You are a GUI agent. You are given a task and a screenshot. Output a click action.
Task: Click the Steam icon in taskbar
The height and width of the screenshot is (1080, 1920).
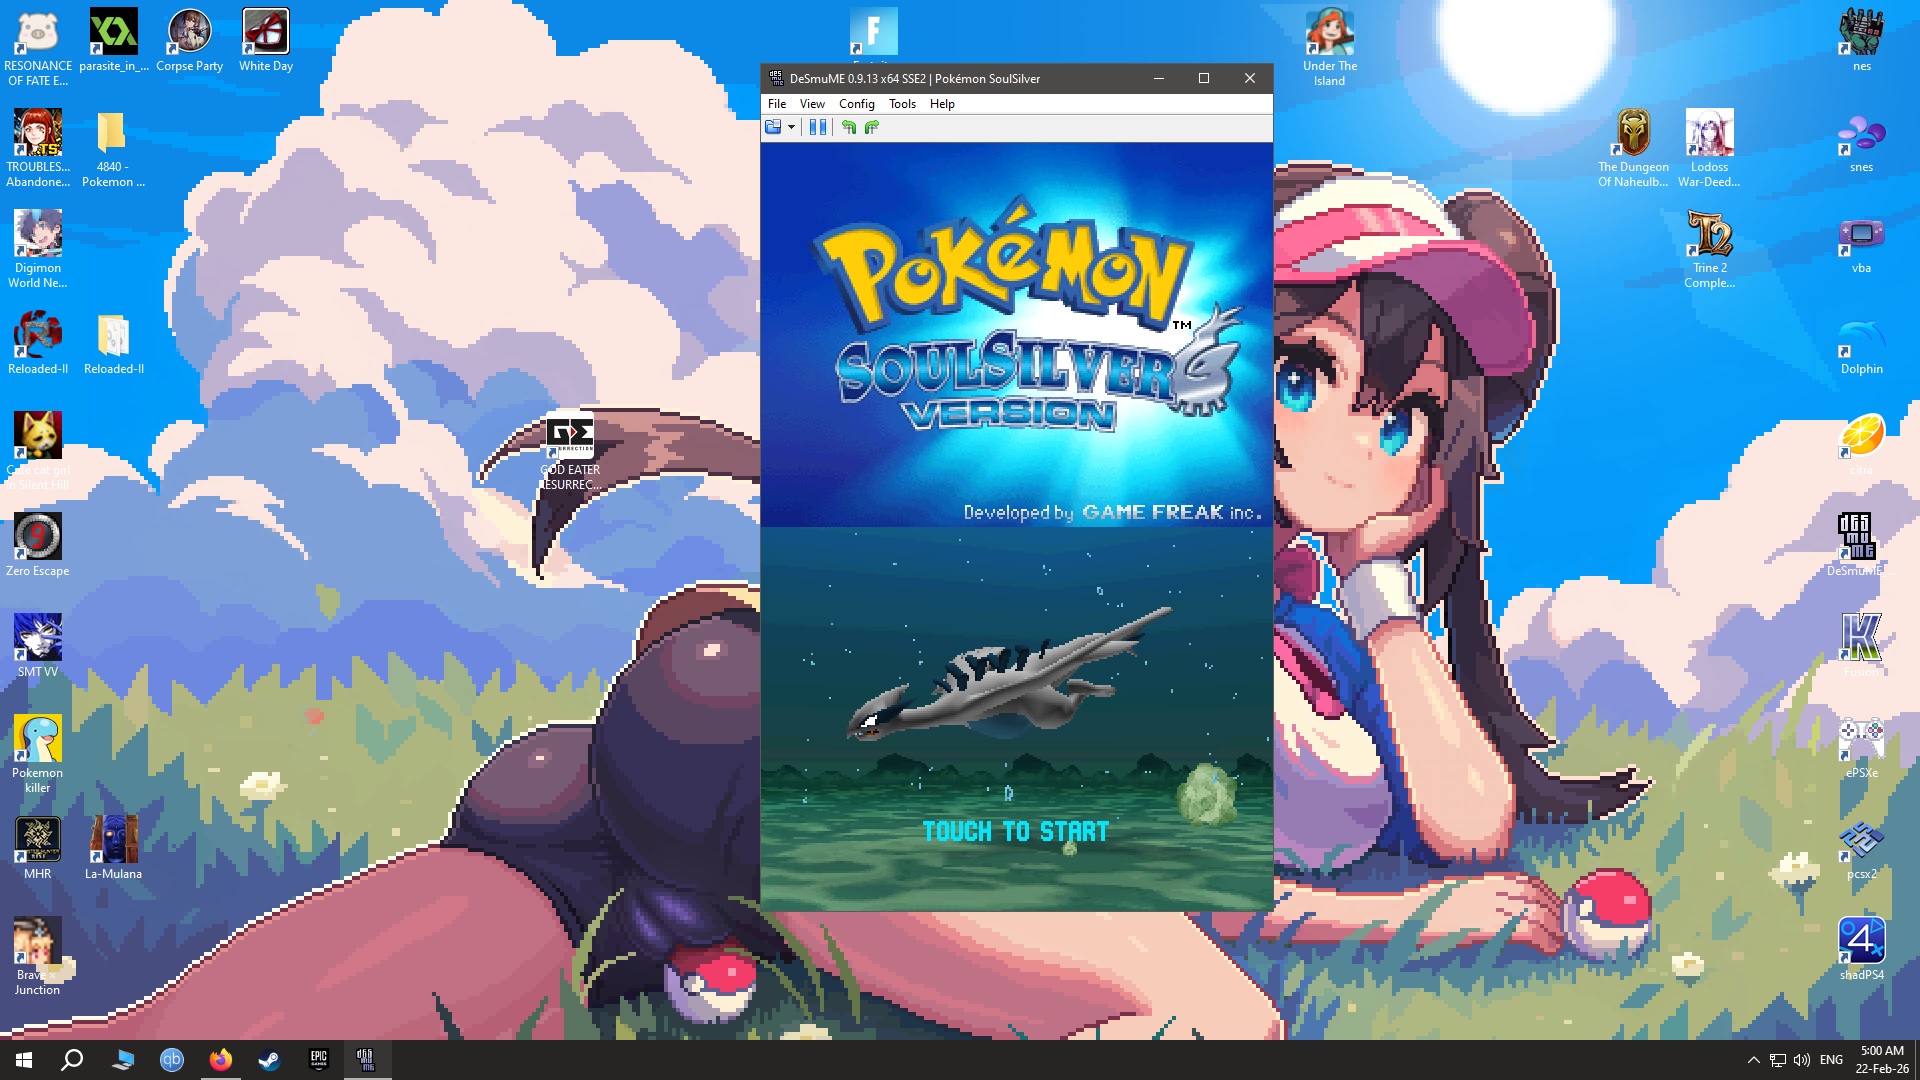269,1060
